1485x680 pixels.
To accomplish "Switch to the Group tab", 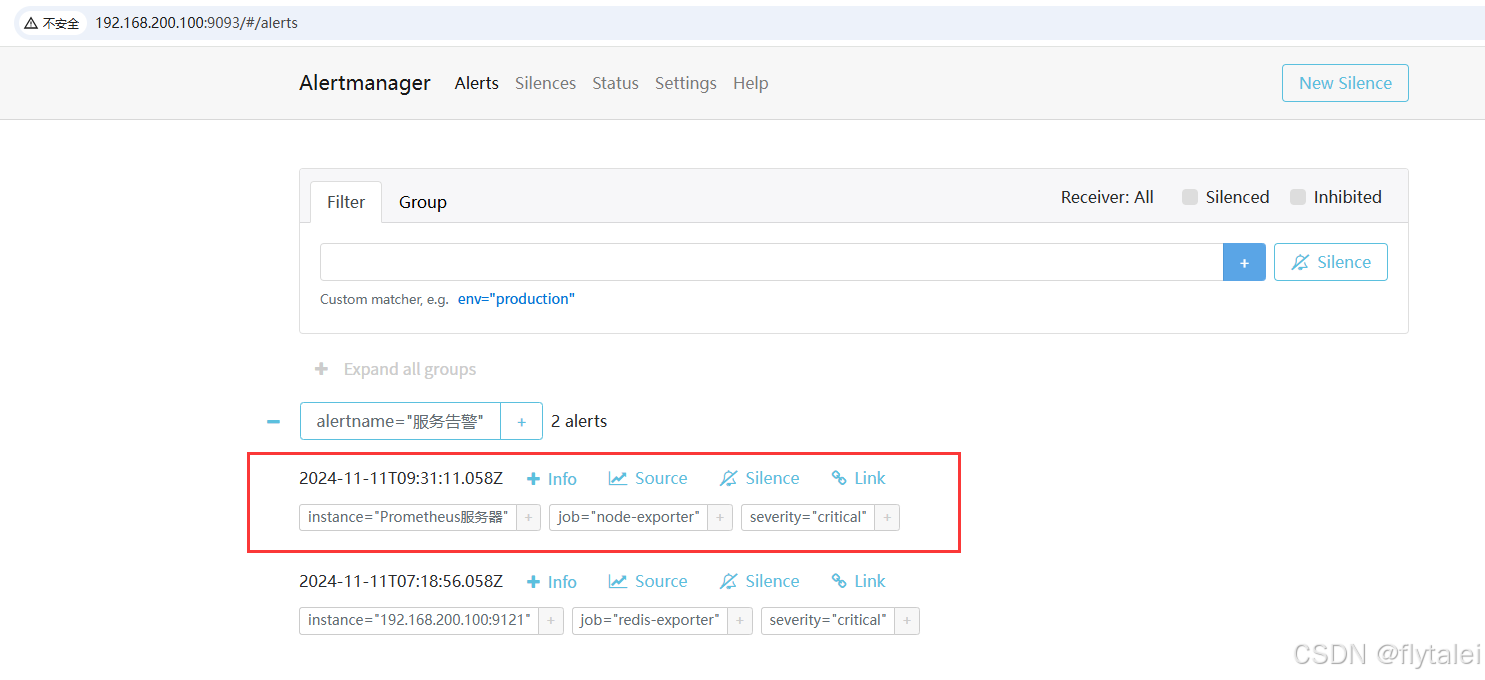I will point(423,202).
